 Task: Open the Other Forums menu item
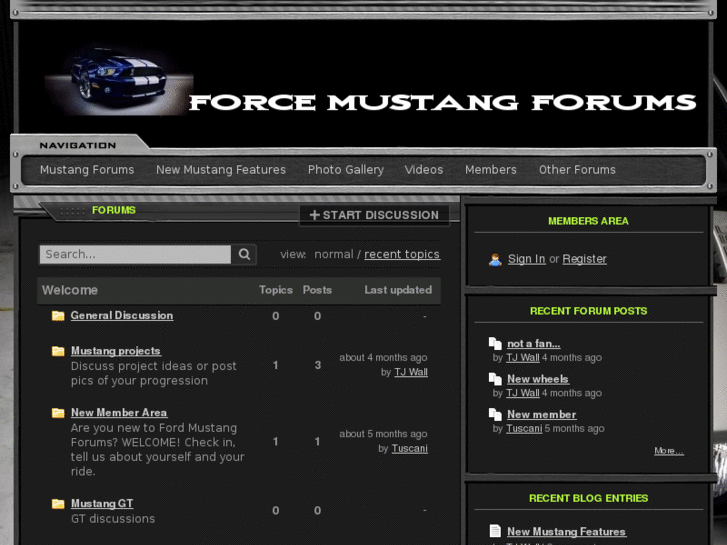point(577,170)
